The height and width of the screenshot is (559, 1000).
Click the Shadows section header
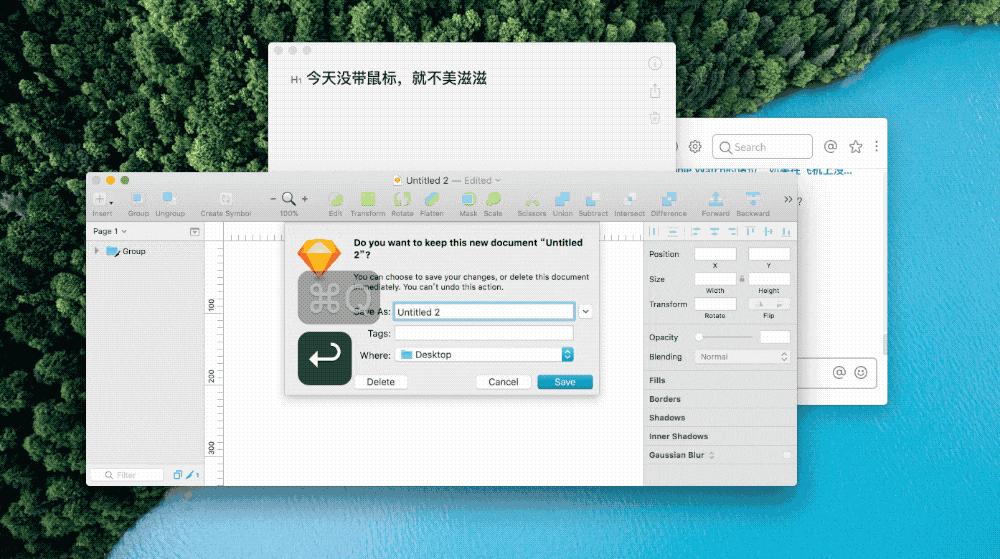click(x=666, y=417)
